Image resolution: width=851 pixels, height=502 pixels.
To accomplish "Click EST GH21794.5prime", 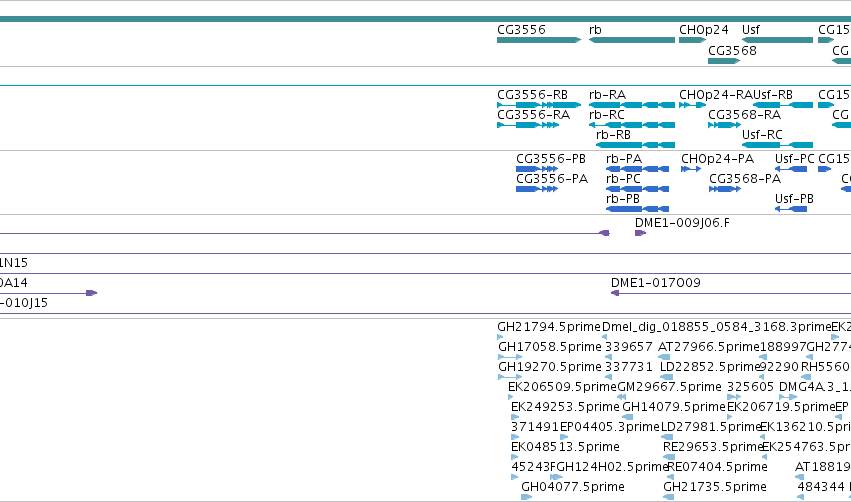I will coord(500,337).
